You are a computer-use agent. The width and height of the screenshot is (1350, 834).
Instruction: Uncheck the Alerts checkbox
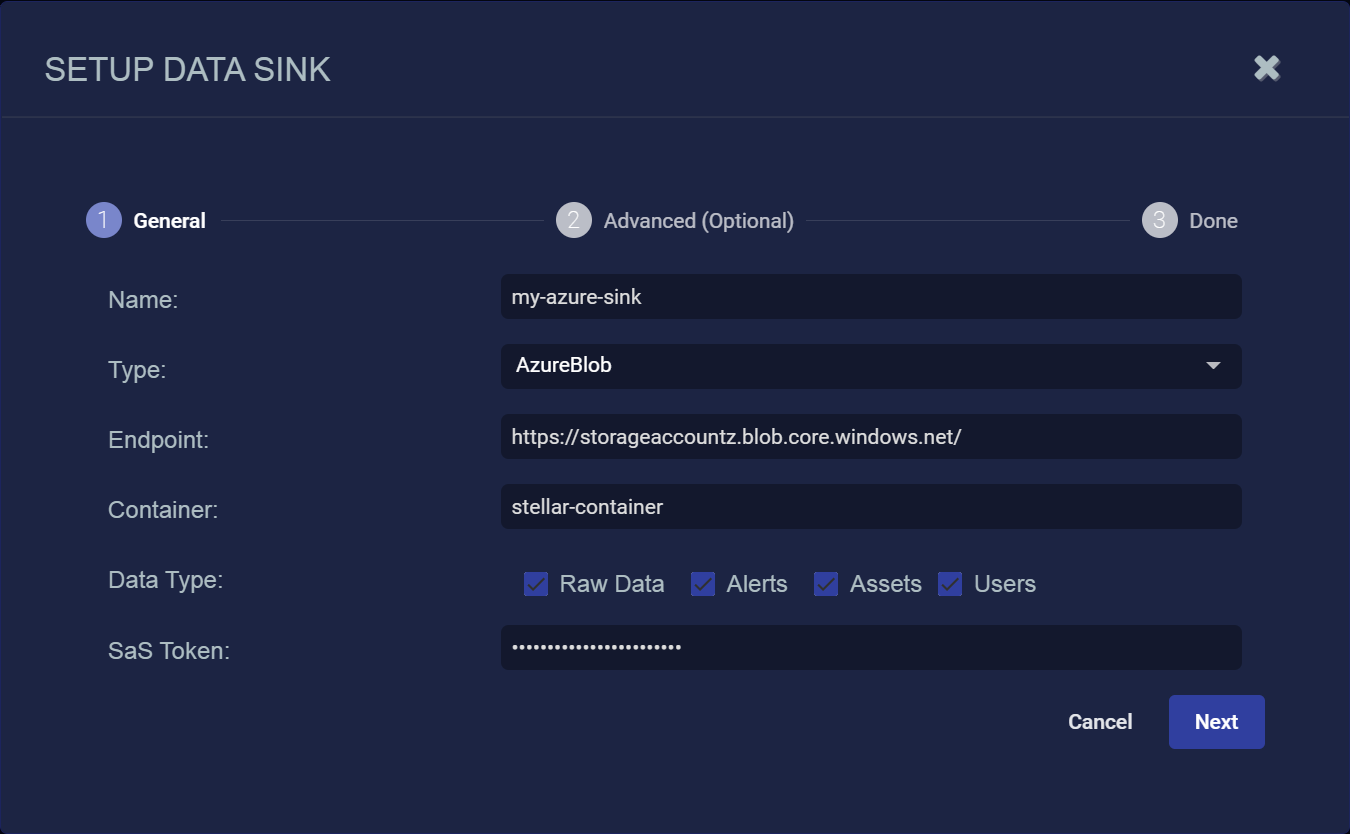[703, 584]
